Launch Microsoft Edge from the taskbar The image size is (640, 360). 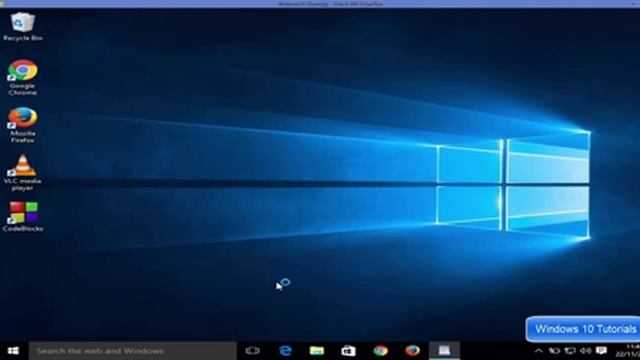pyautogui.click(x=285, y=351)
